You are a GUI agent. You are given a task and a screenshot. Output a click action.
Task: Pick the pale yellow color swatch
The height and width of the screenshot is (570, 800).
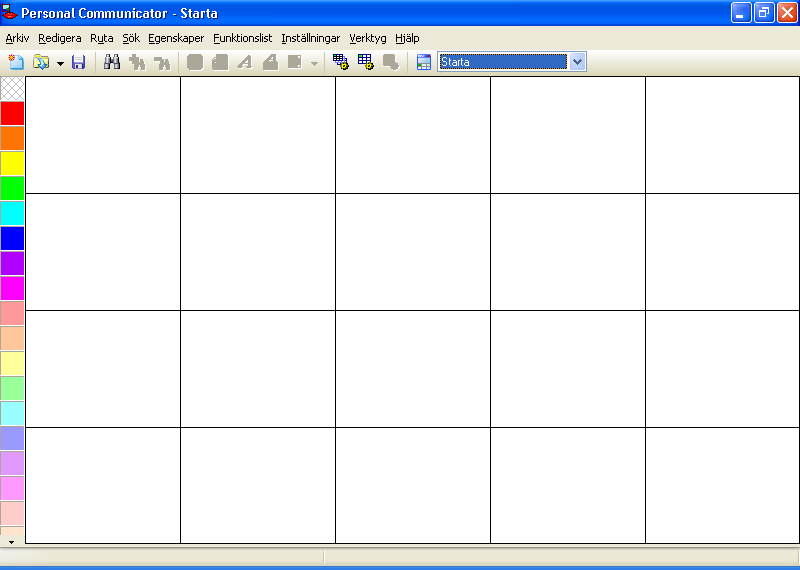(12, 363)
